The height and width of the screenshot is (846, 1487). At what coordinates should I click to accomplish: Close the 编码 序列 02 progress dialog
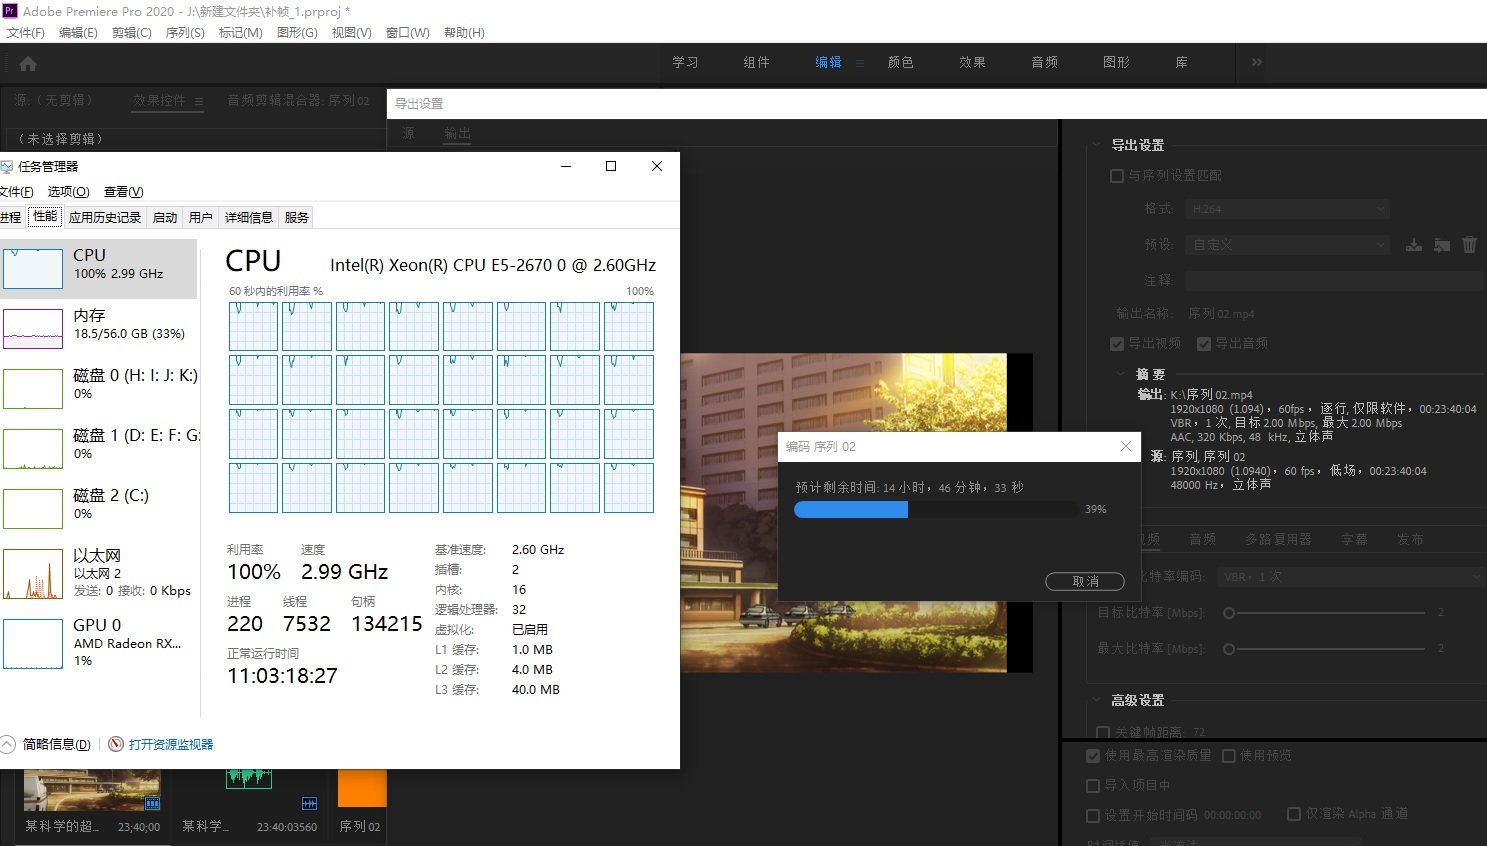point(1126,446)
